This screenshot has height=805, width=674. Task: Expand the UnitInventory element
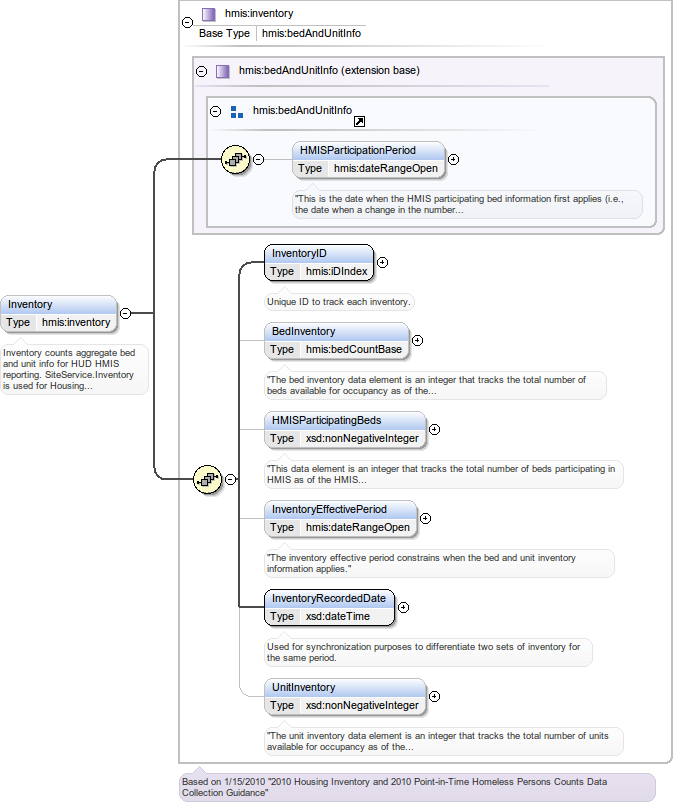click(x=434, y=696)
